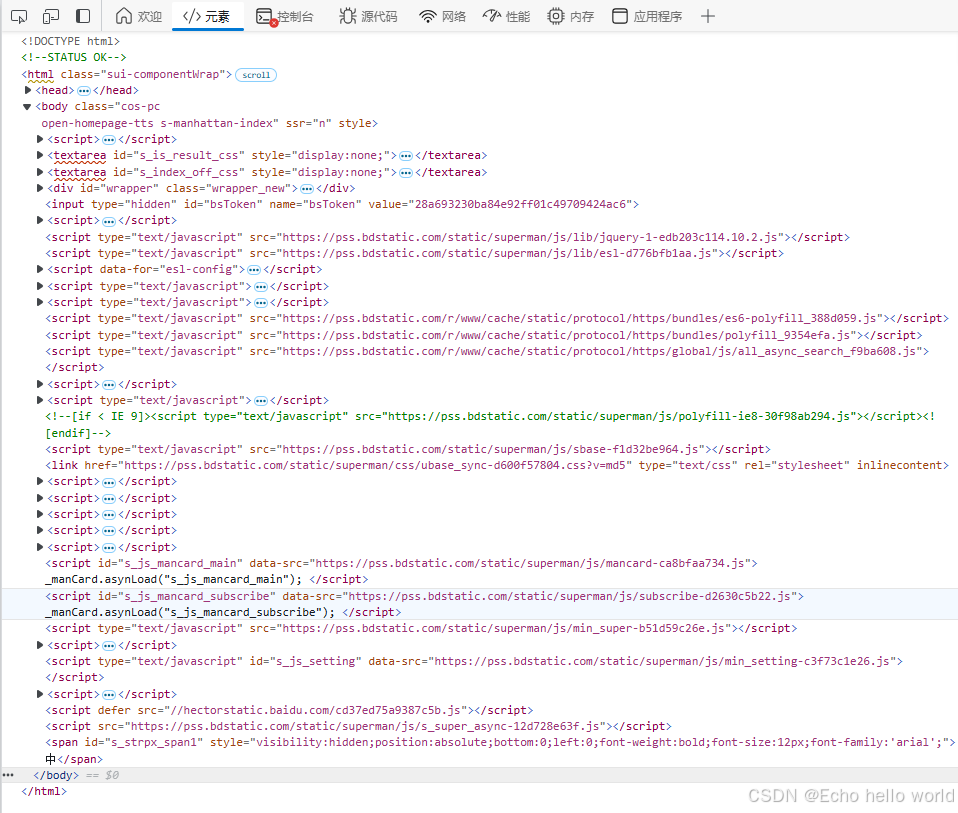Select the input bsToken element line
Viewport: 958px width, 813px height.
coord(342,205)
